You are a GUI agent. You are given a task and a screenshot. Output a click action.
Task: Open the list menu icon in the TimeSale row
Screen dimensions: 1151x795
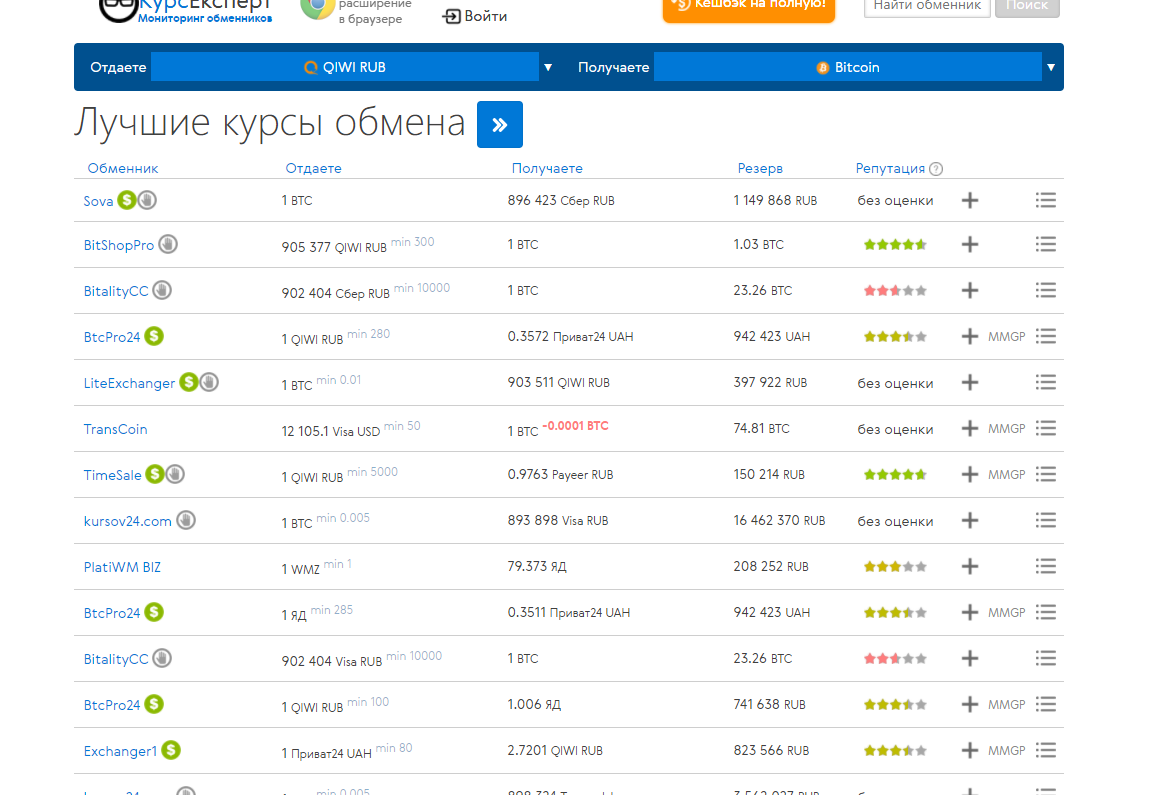tap(1046, 474)
